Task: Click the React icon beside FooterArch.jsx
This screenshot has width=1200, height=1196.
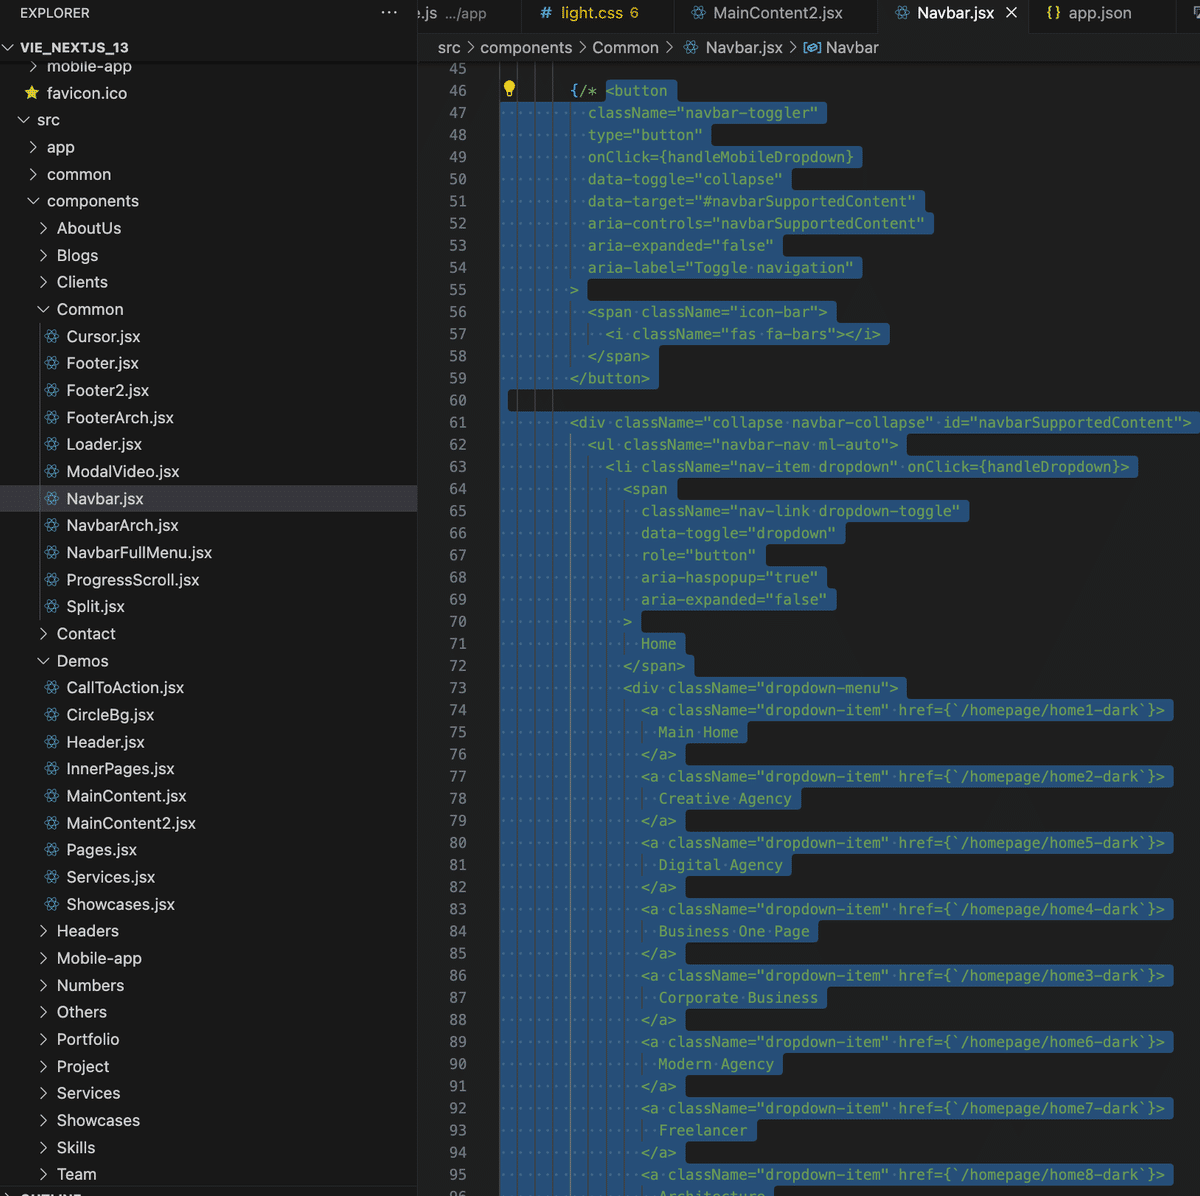Action: coord(52,417)
